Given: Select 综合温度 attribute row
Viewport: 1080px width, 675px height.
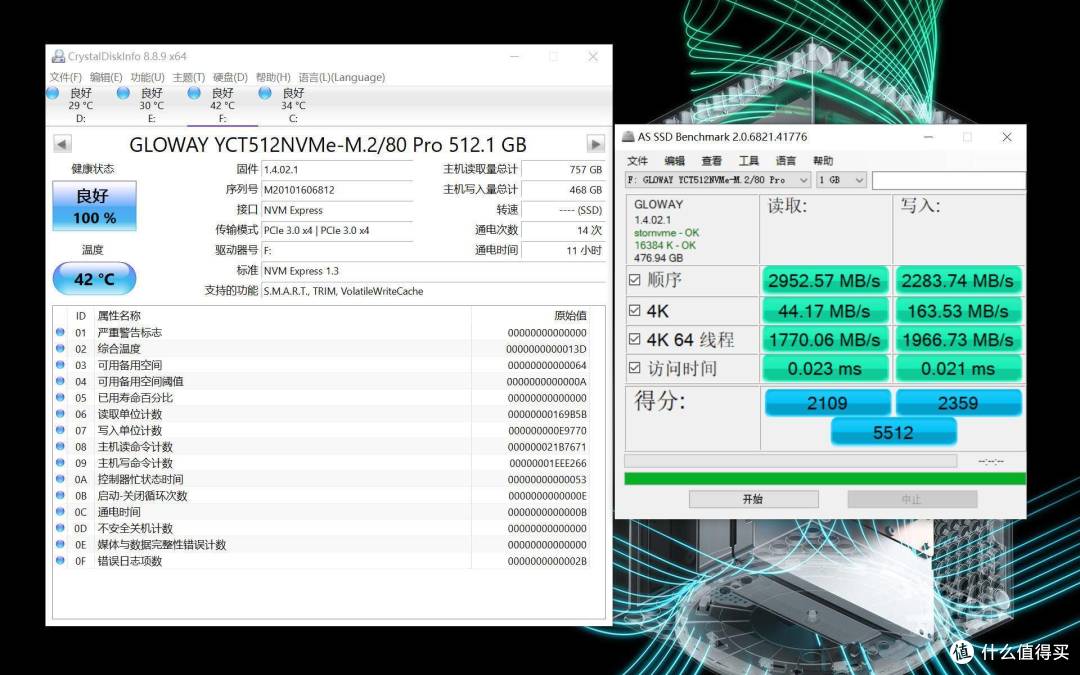Looking at the screenshot, I should [322, 349].
